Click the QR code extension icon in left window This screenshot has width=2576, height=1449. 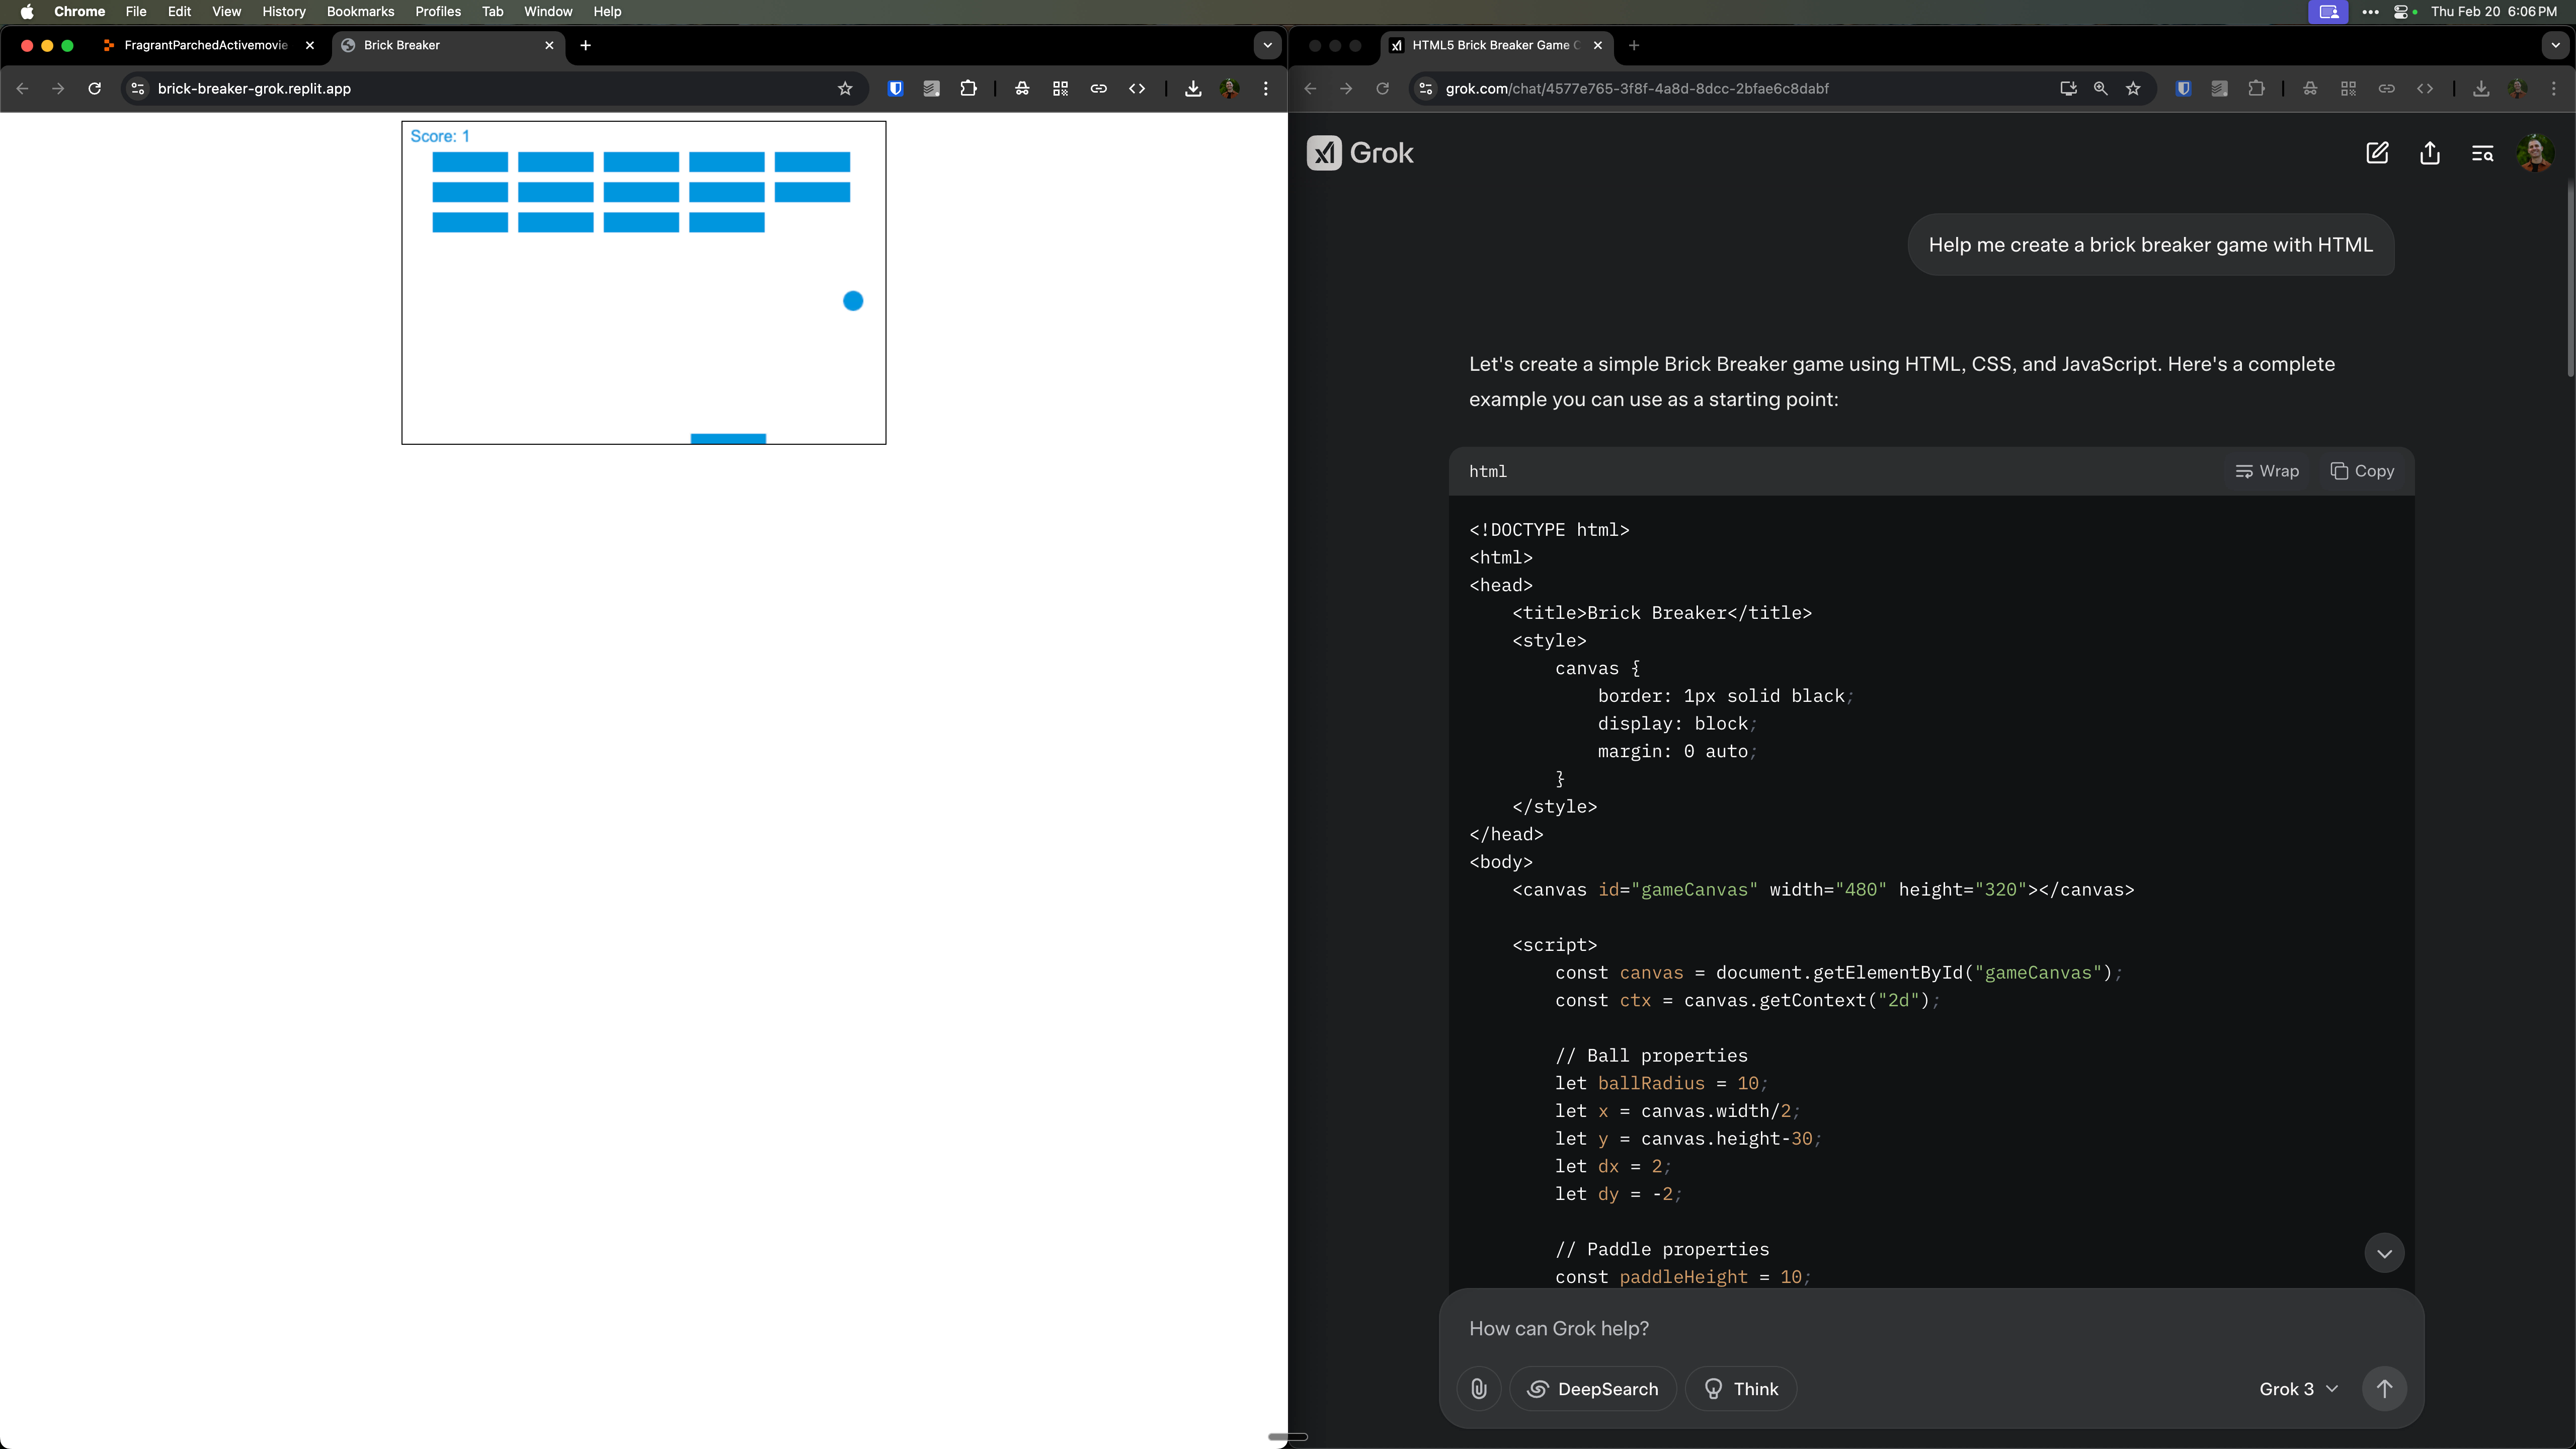pos(1060,88)
